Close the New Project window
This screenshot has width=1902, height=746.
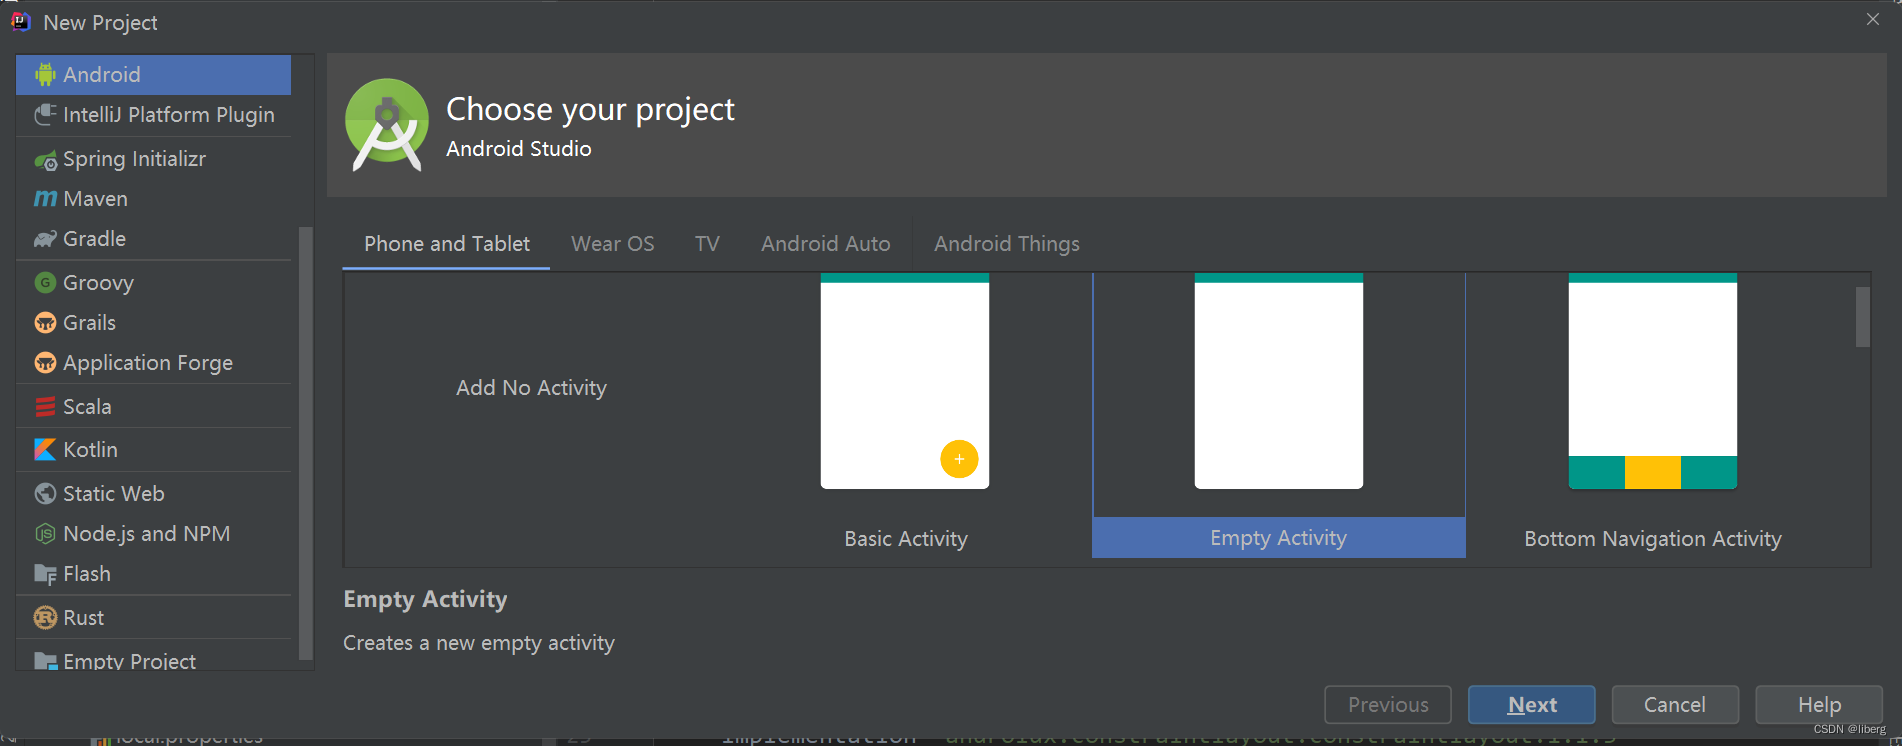point(1872,19)
